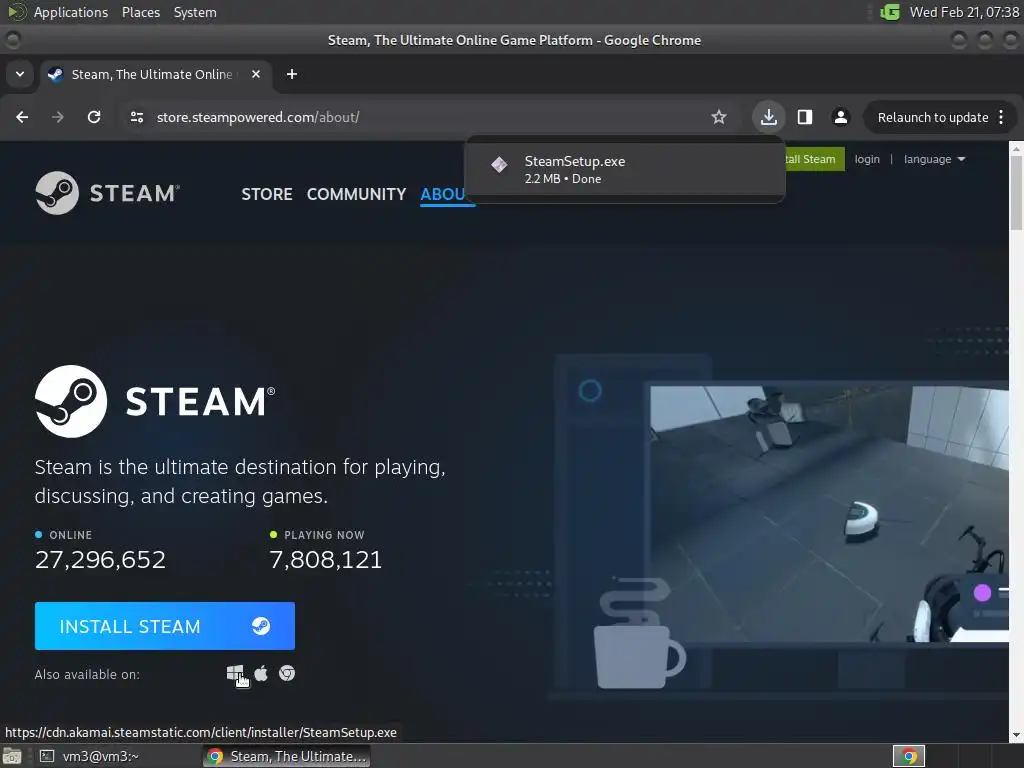Click the Chrome forward arrow
The image size is (1024, 768).
tap(58, 117)
